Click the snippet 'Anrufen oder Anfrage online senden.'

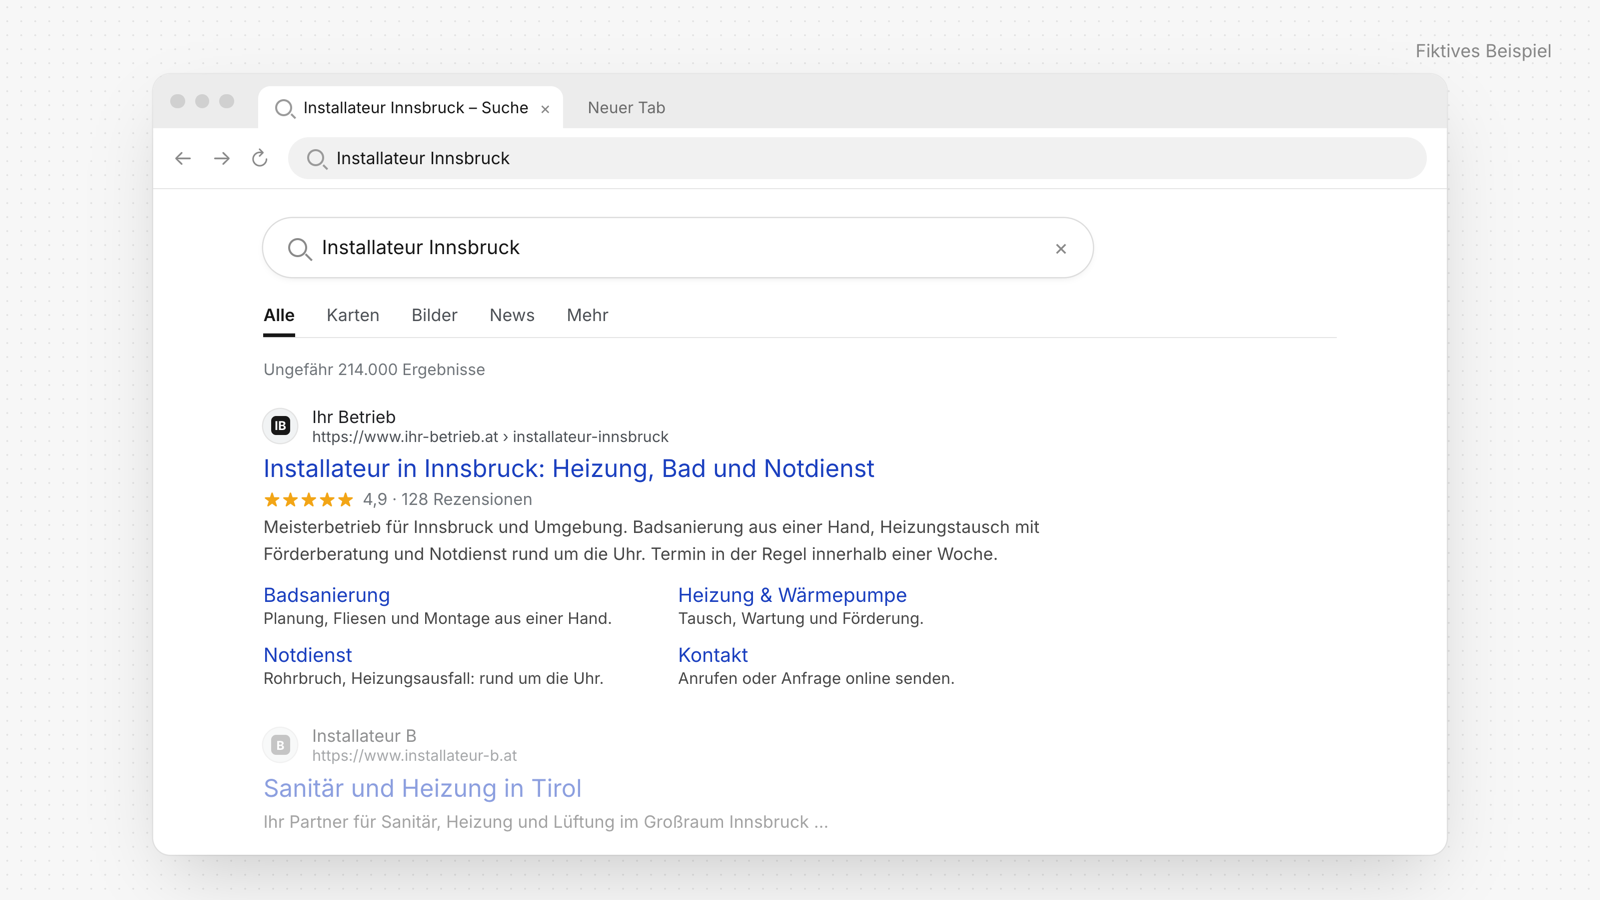tap(816, 679)
